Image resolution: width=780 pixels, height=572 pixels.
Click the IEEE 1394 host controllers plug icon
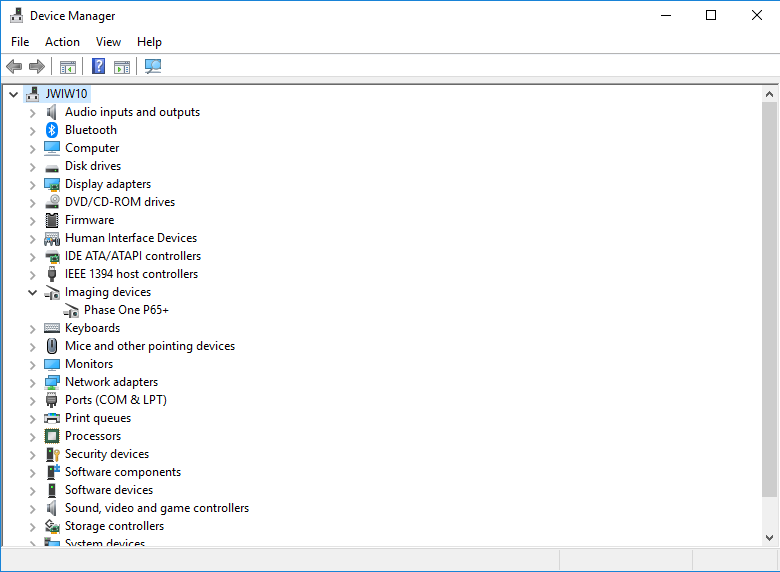[x=52, y=274]
